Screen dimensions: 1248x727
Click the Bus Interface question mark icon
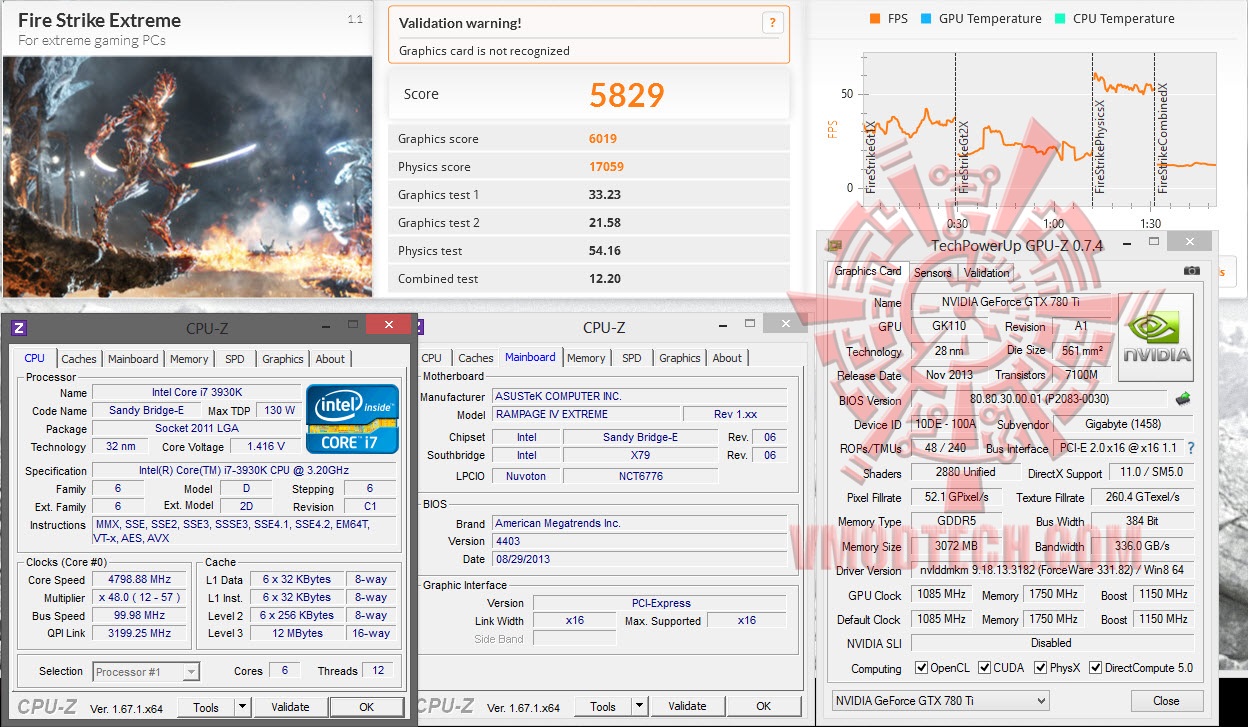[1191, 449]
